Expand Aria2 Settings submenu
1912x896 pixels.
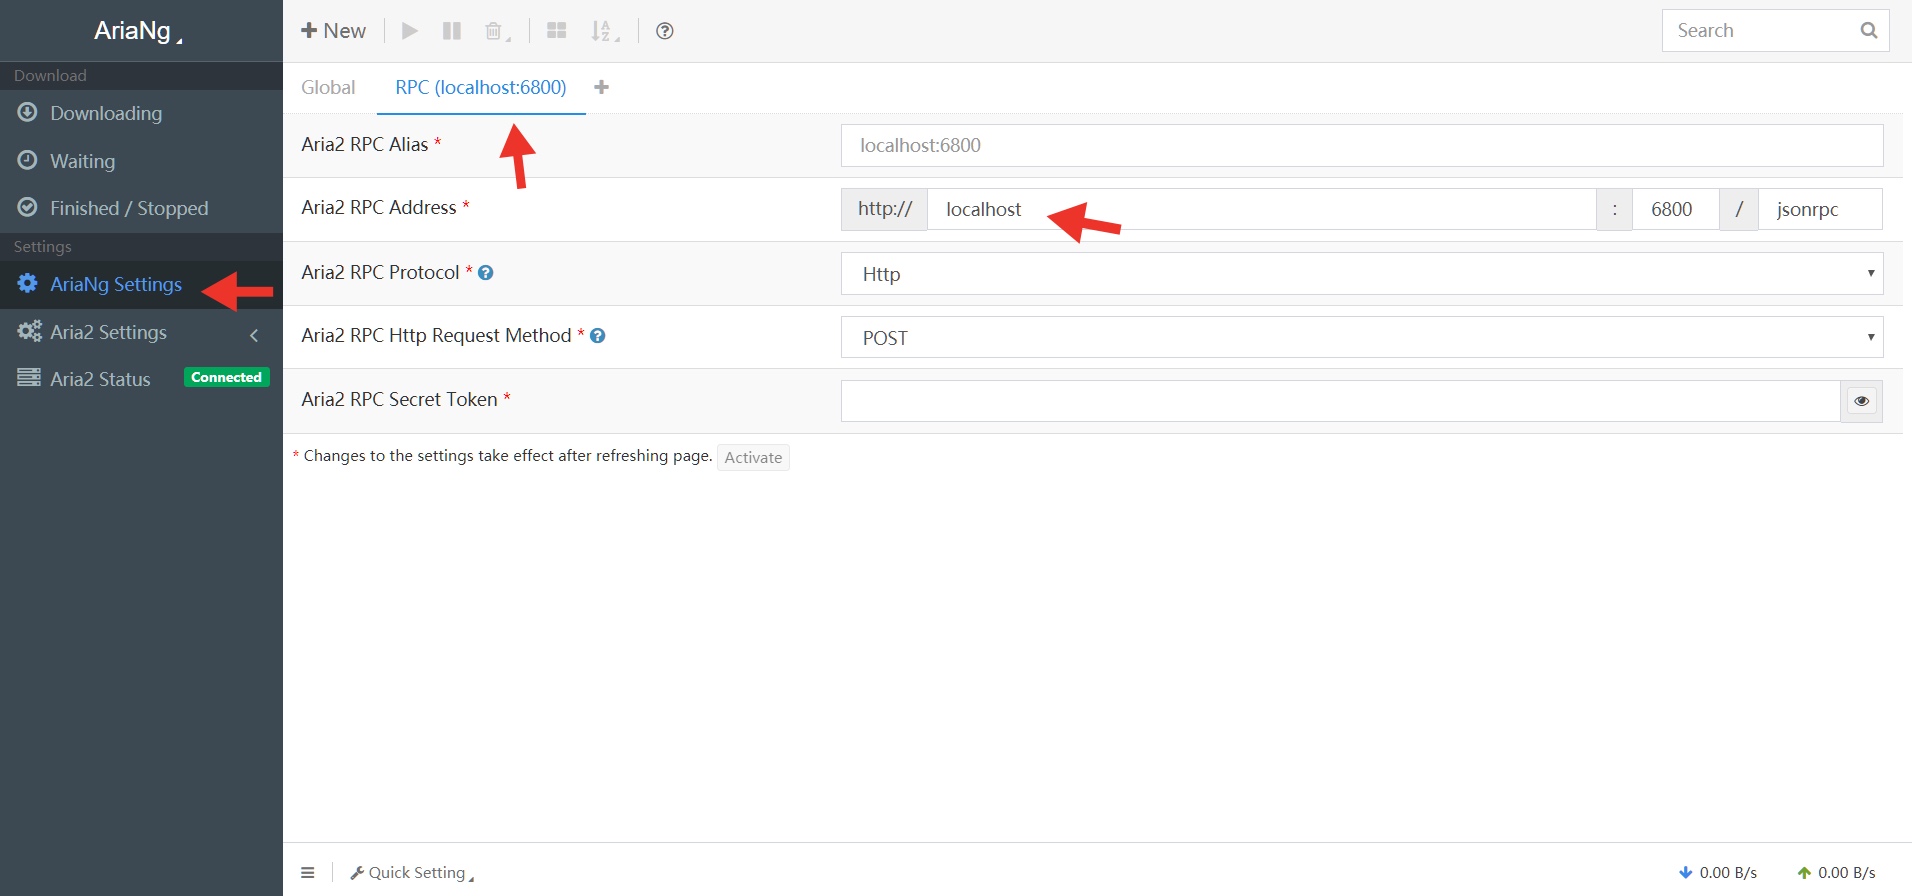click(x=141, y=332)
